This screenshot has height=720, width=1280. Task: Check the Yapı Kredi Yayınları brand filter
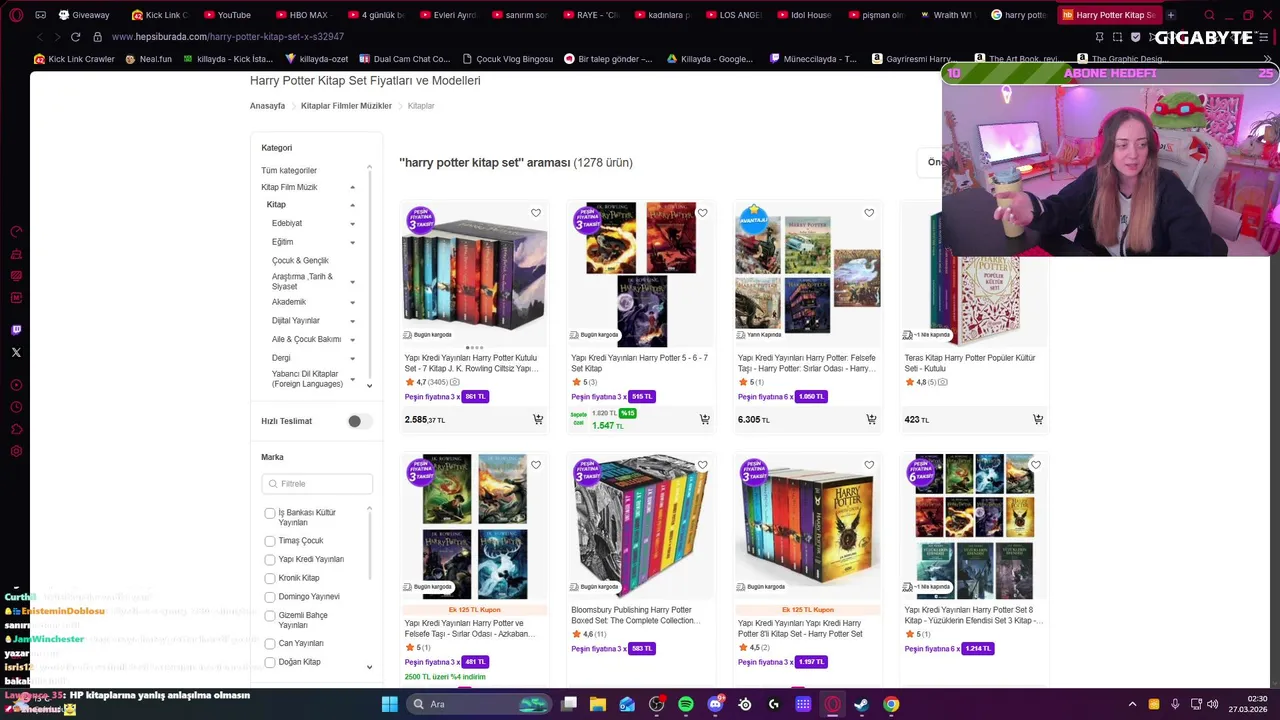(x=270, y=560)
